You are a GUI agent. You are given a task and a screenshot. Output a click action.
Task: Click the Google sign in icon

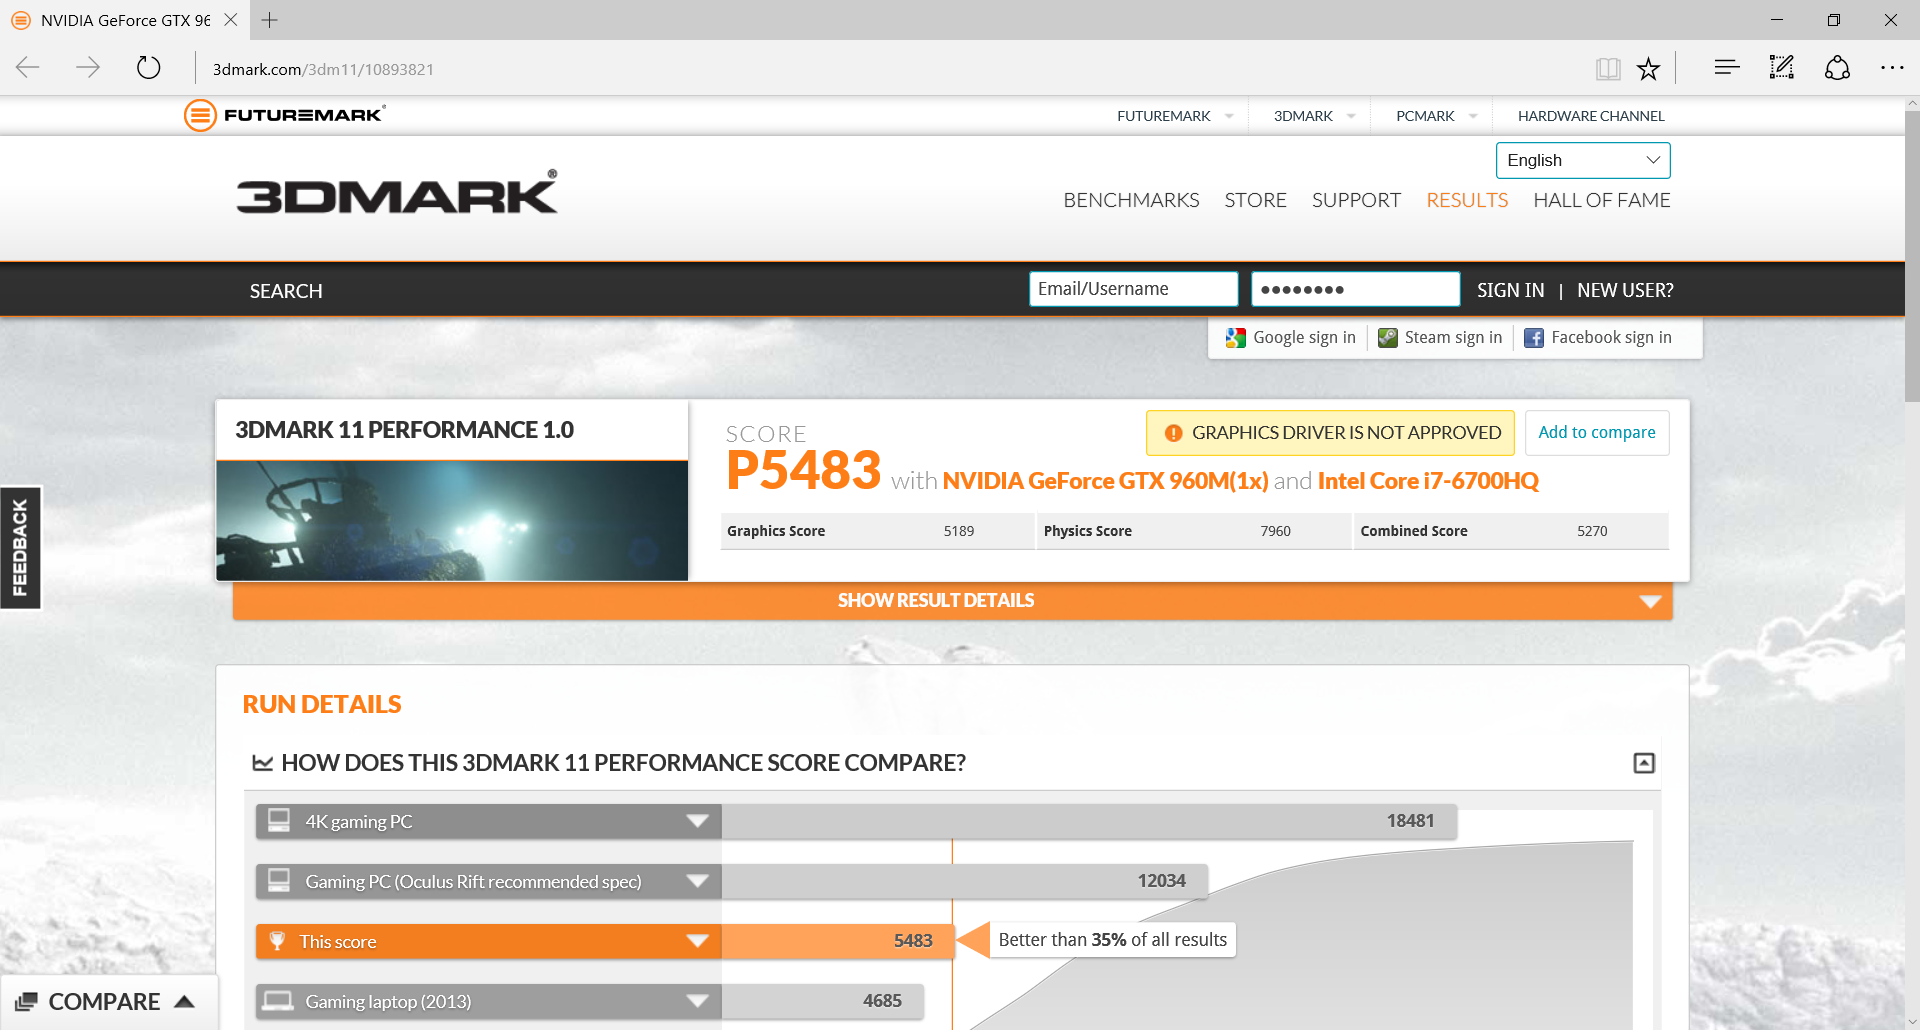(x=1236, y=338)
